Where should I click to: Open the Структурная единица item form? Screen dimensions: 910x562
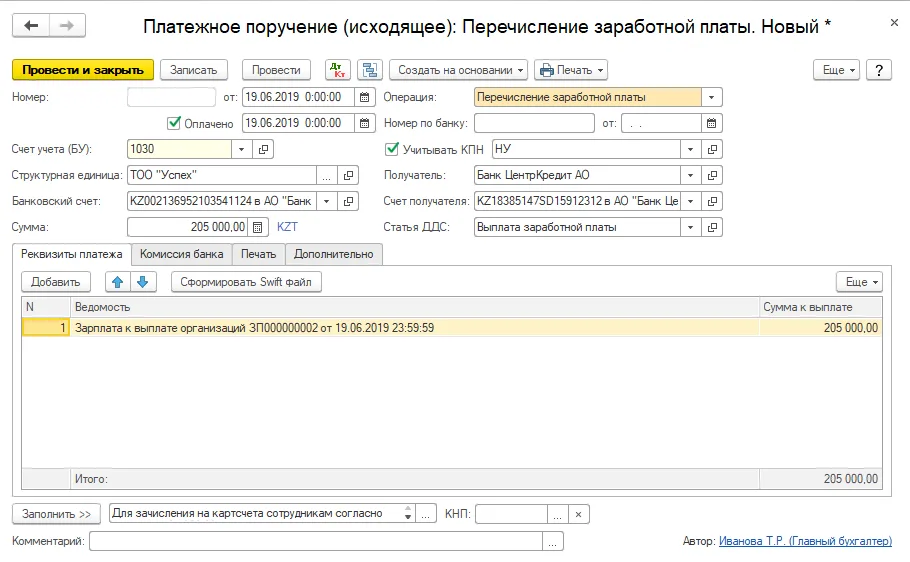348,175
